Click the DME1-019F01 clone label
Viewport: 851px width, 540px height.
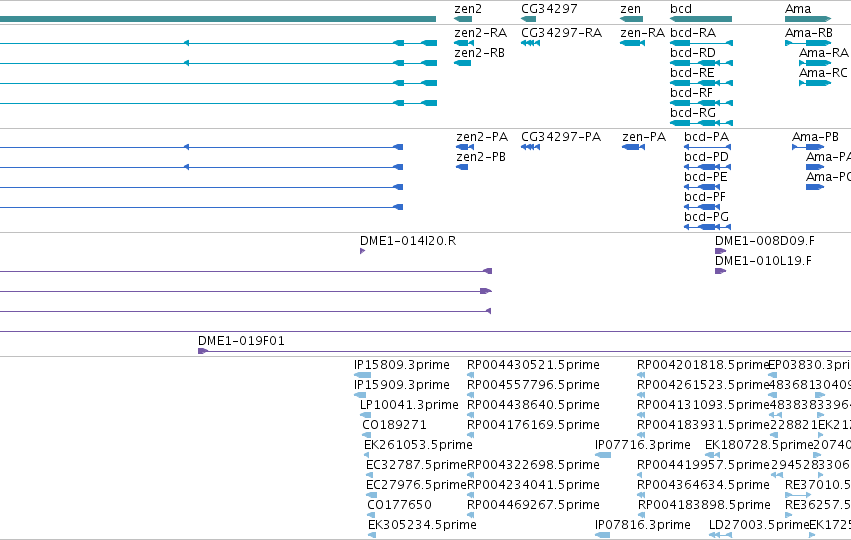[x=241, y=341]
